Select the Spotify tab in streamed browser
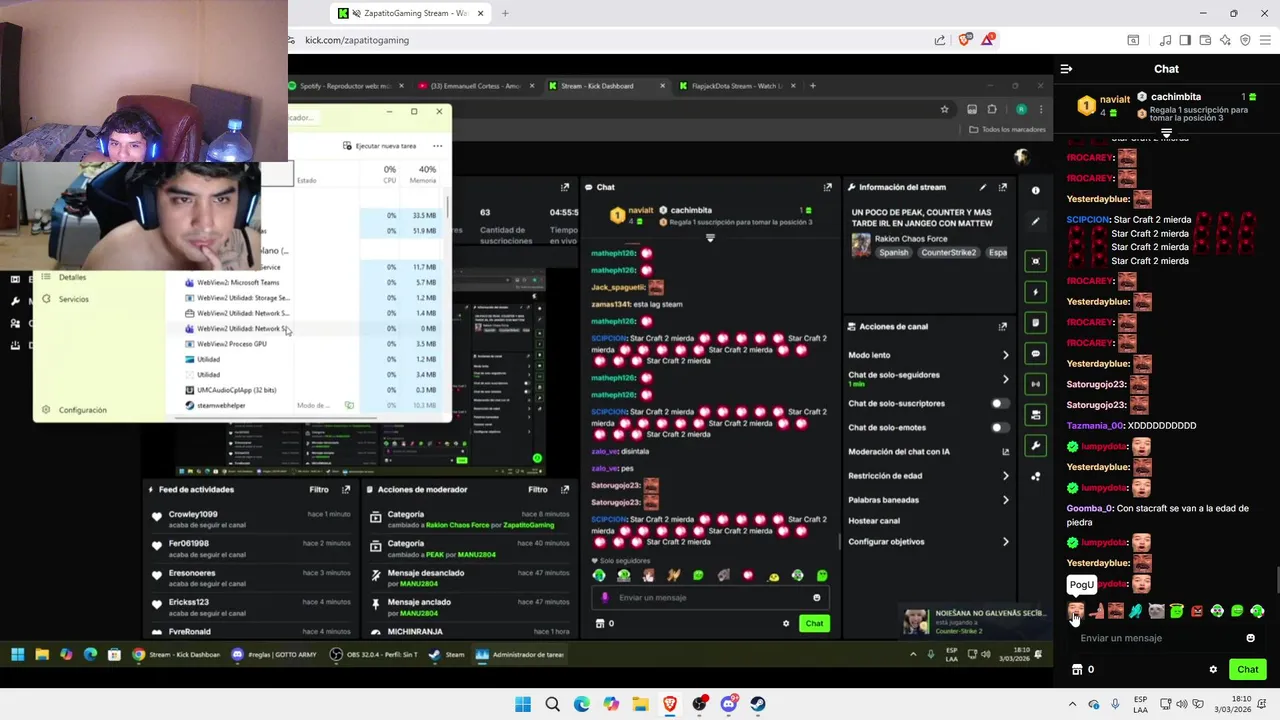Viewport: 1280px width, 720px height. tap(347, 86)
